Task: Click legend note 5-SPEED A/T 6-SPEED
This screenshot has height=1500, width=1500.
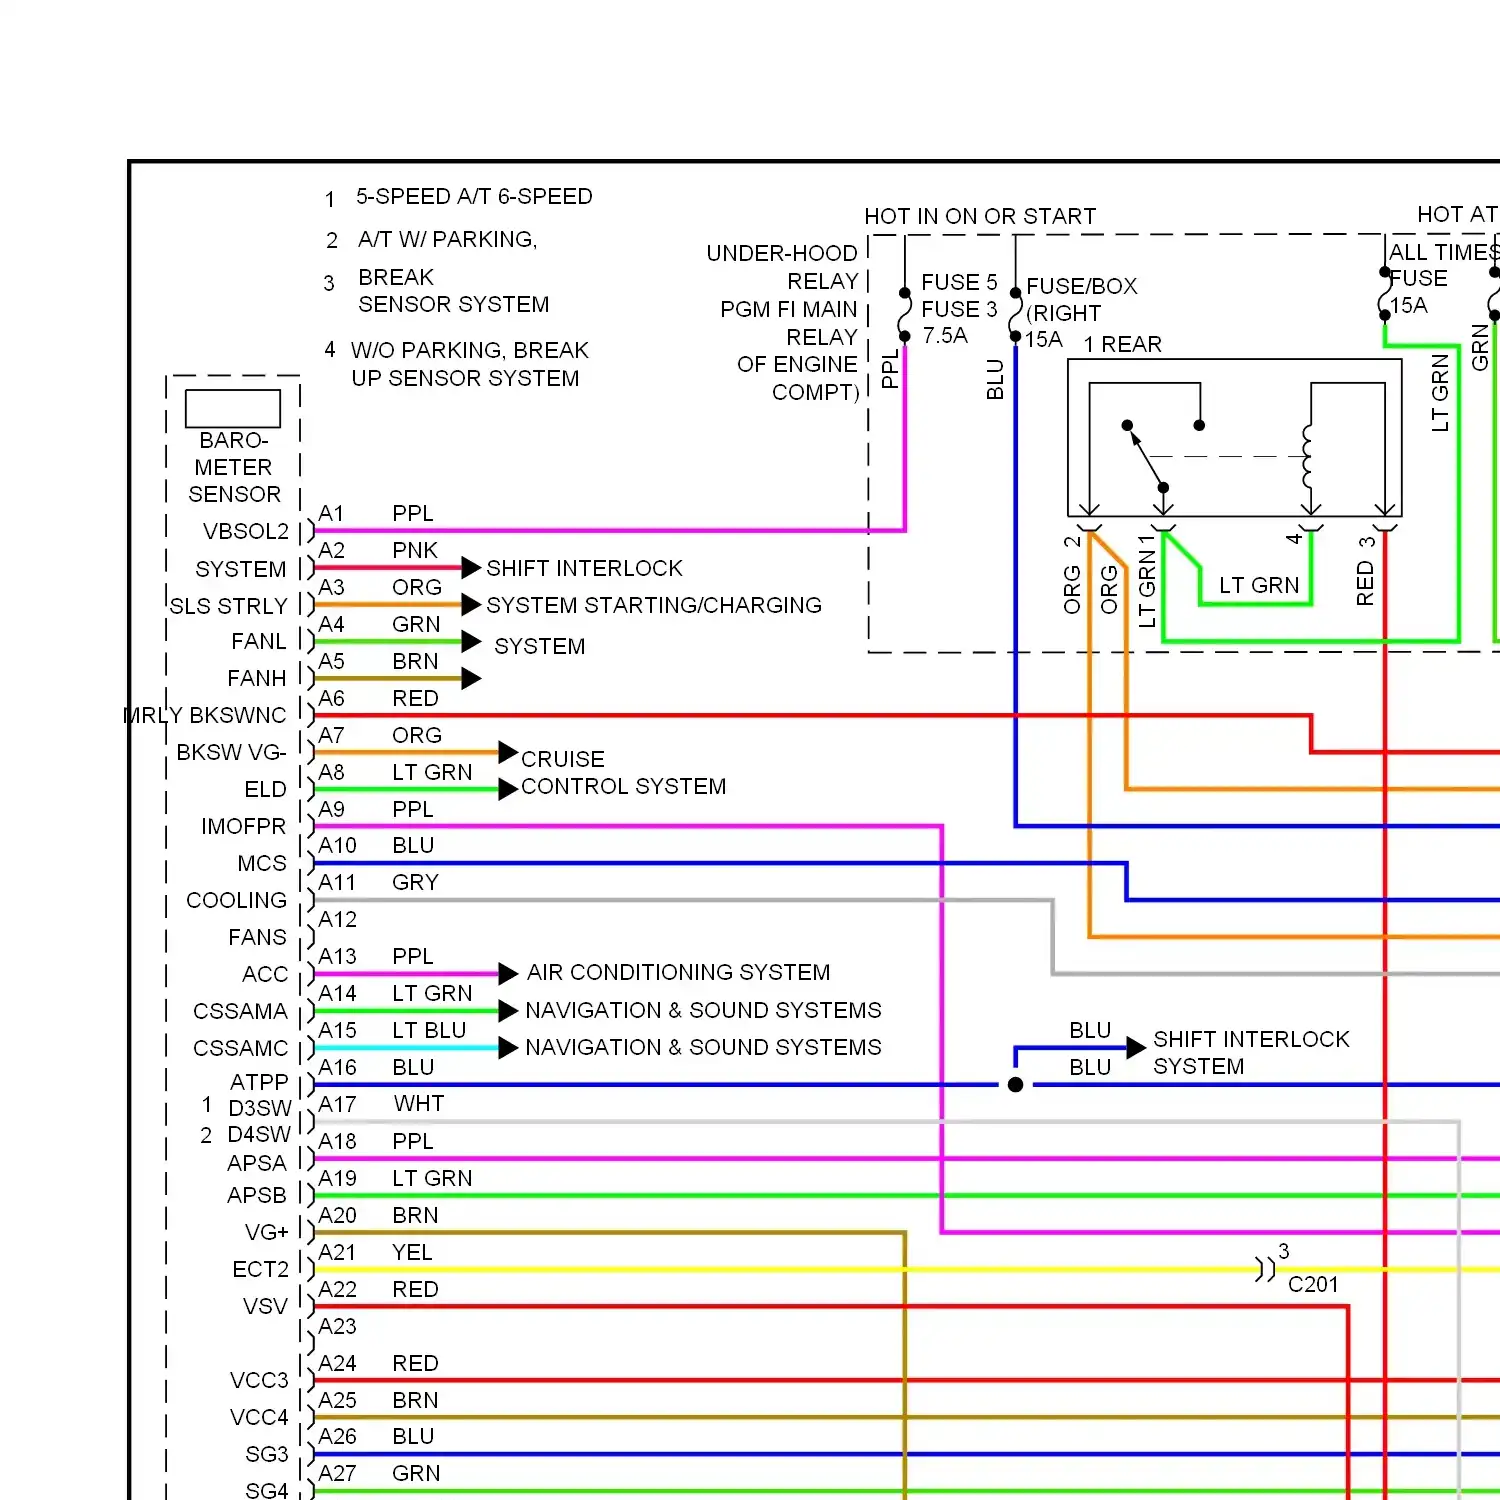Action: pos(474,197)
